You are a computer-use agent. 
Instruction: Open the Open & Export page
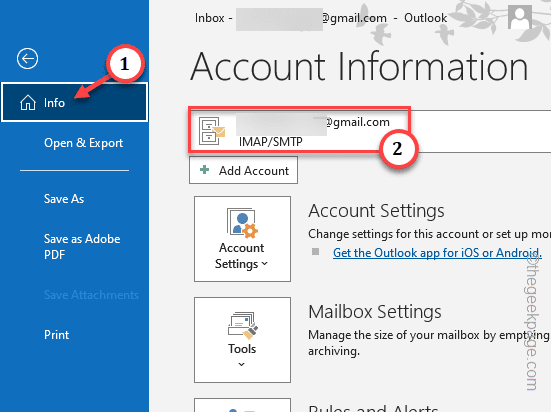pyautogui.click(x=83, y=143)
